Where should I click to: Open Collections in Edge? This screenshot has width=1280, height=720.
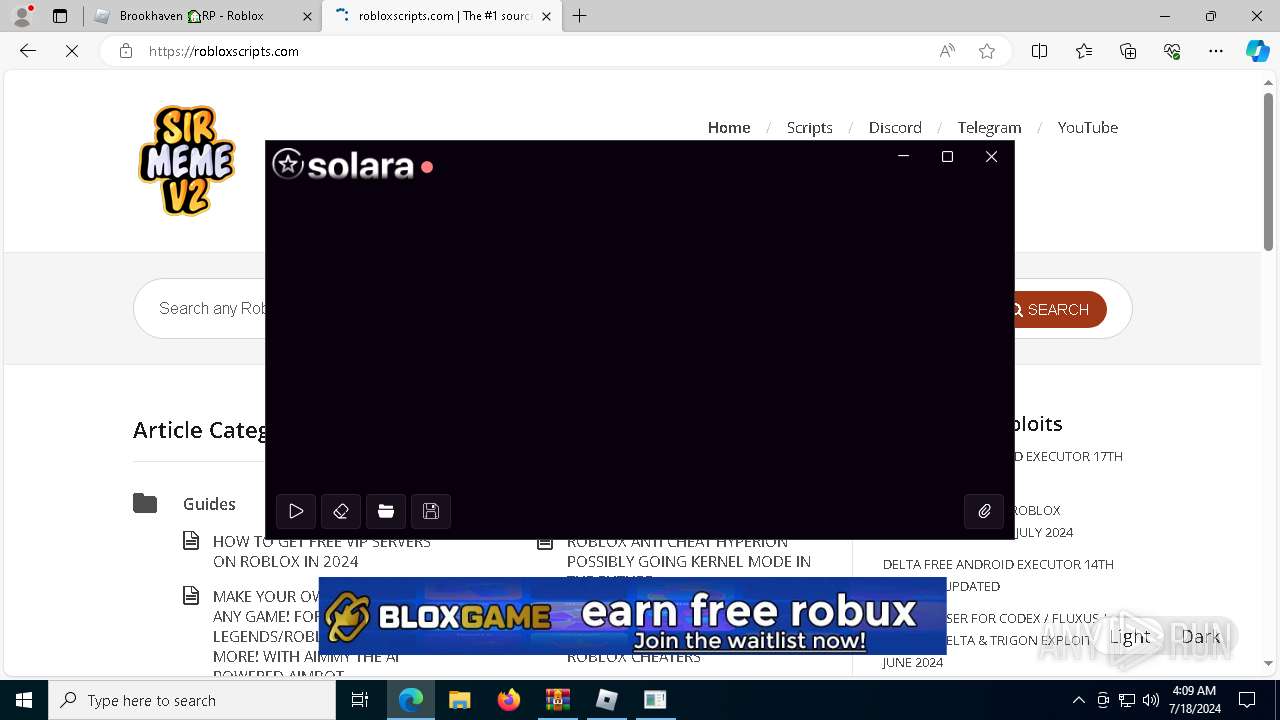(1128, 51)
